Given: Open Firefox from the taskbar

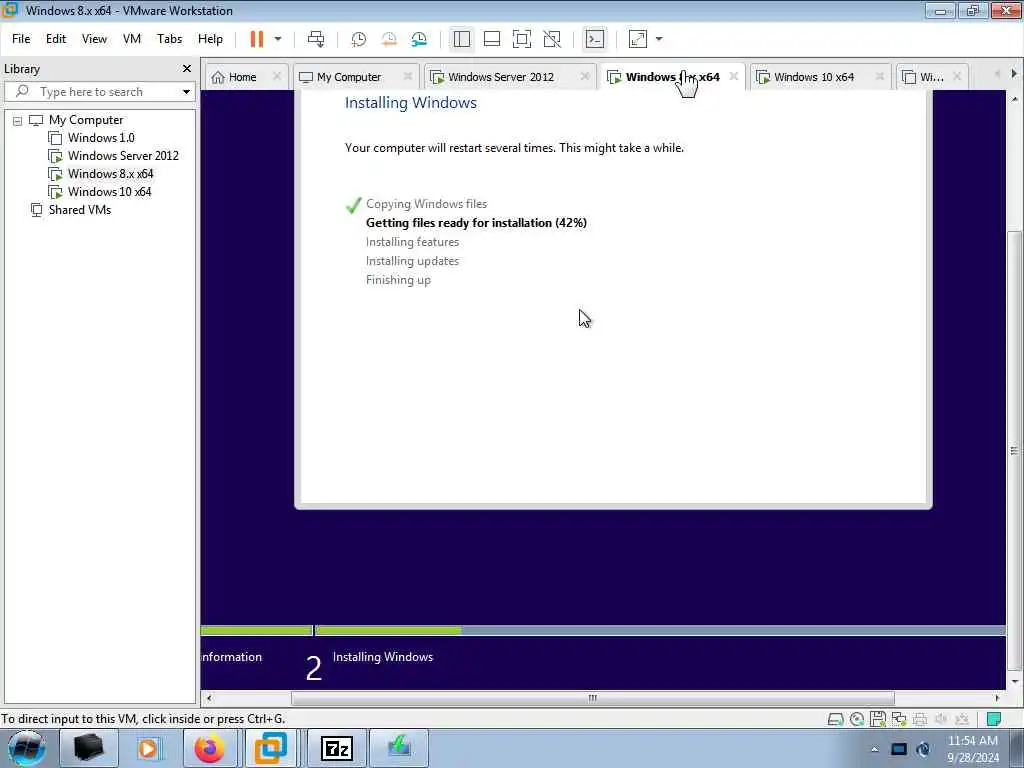Looking at the screenshot, I should (210, 748).
